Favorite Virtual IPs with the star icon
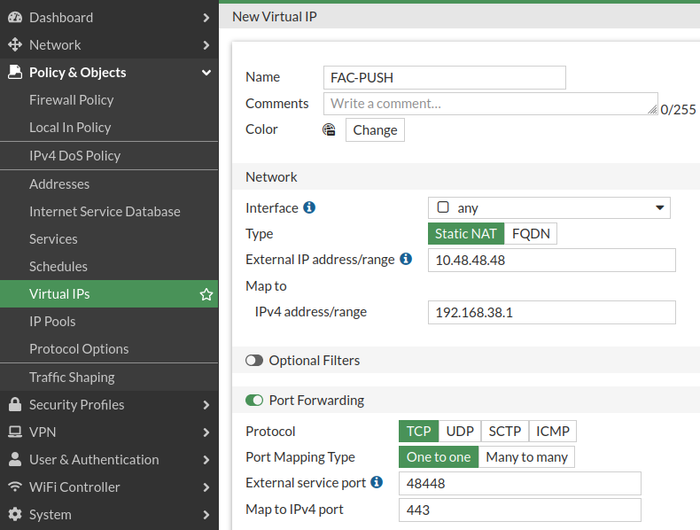Viewport: 700px width, 530px height. point(206,295)
